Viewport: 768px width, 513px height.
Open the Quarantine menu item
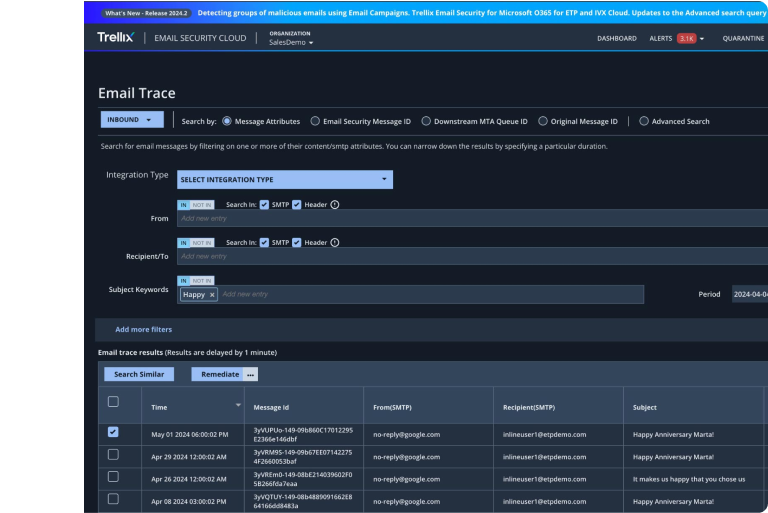[744, 38]
